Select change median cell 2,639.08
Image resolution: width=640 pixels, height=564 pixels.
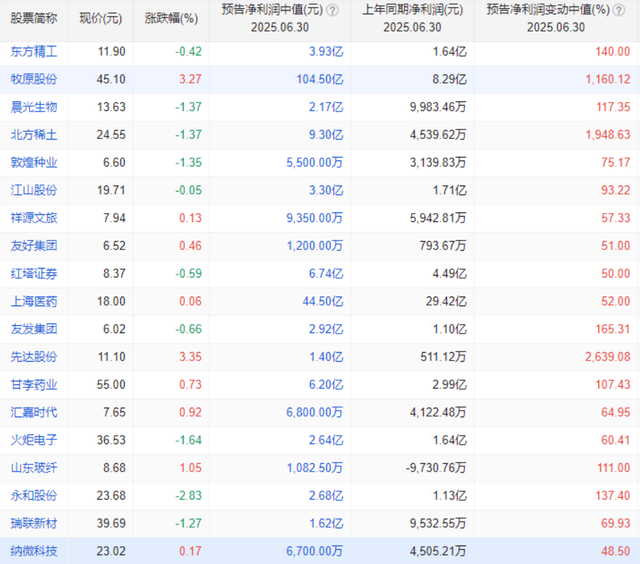click(608, 357)
